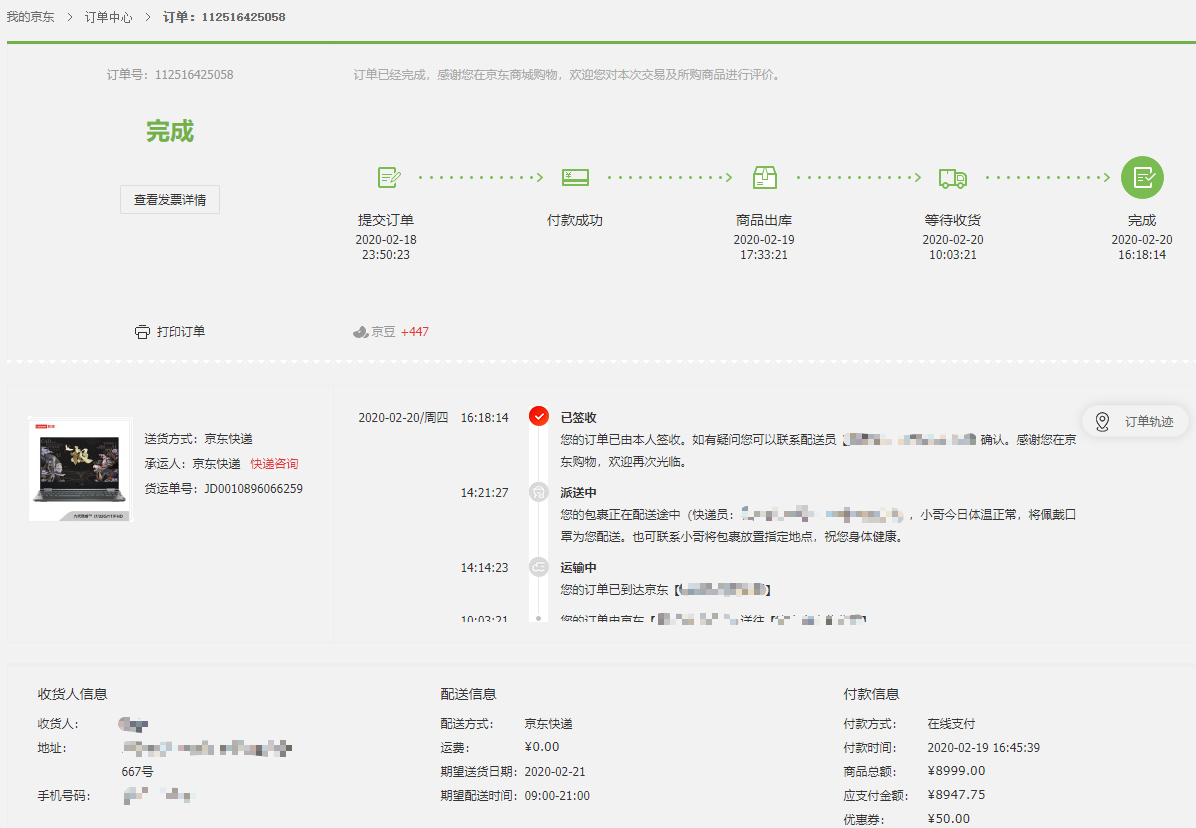Select the shipping fee ¥0.00

coord(542,747)
